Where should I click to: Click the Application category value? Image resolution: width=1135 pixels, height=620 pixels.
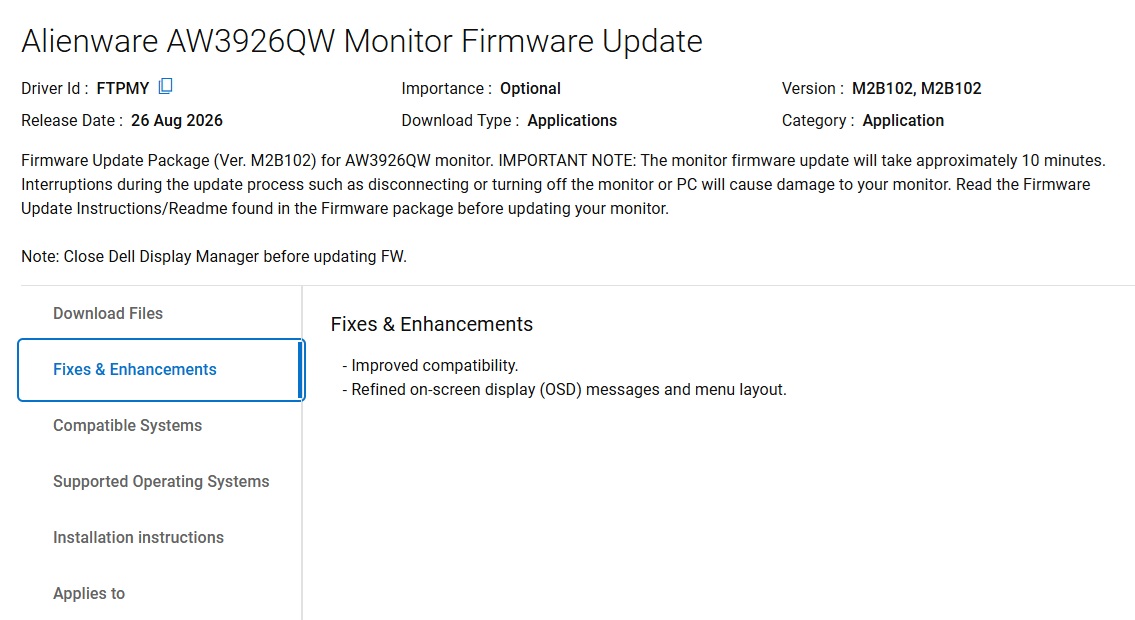[903, 121]
